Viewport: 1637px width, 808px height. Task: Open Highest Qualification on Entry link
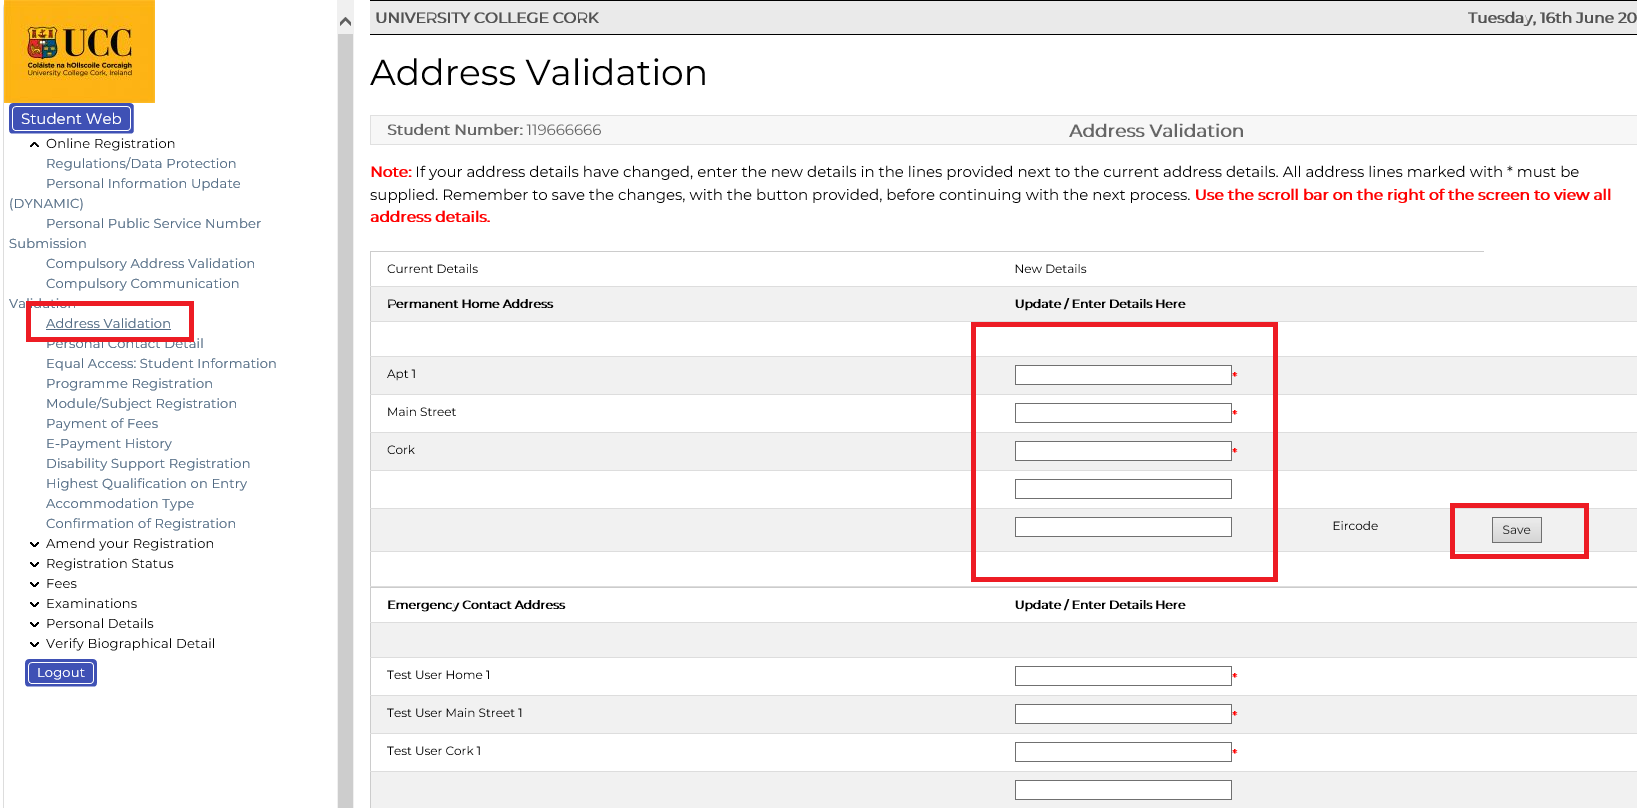[146, 483]
